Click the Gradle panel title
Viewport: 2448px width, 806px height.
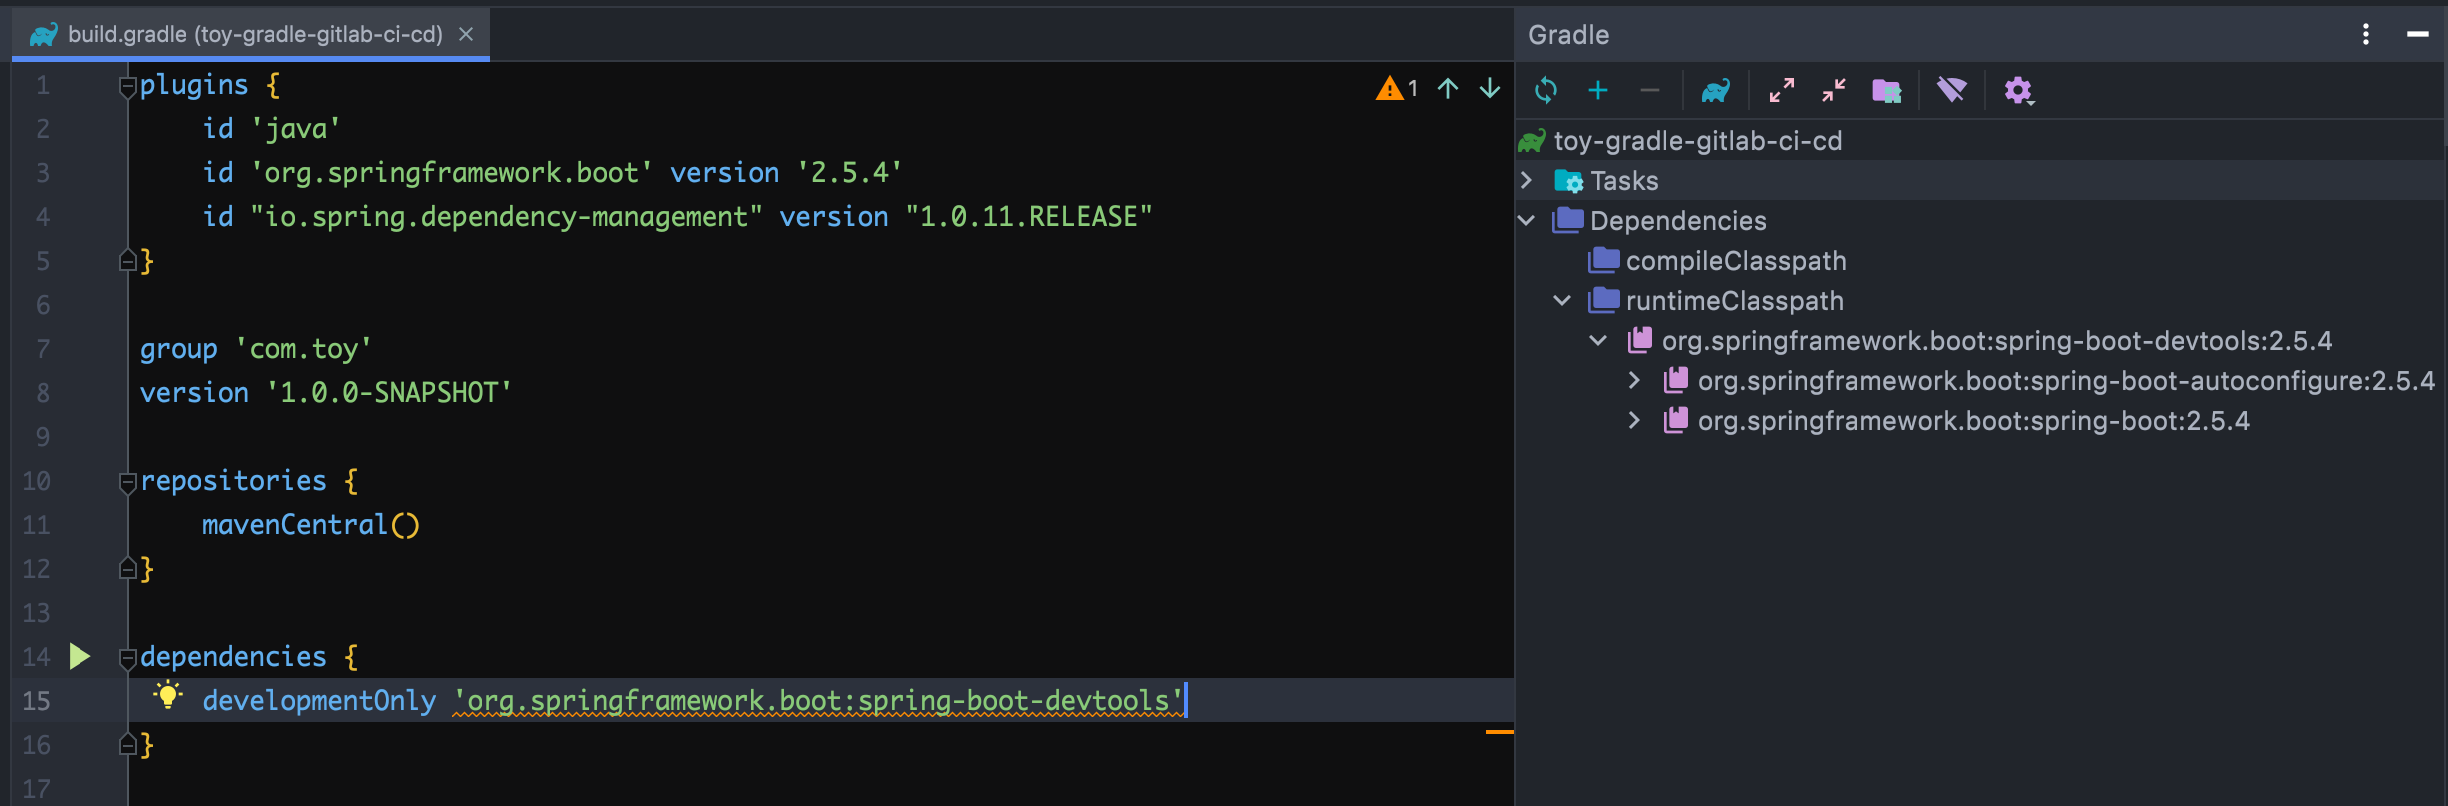(1569, 35)
